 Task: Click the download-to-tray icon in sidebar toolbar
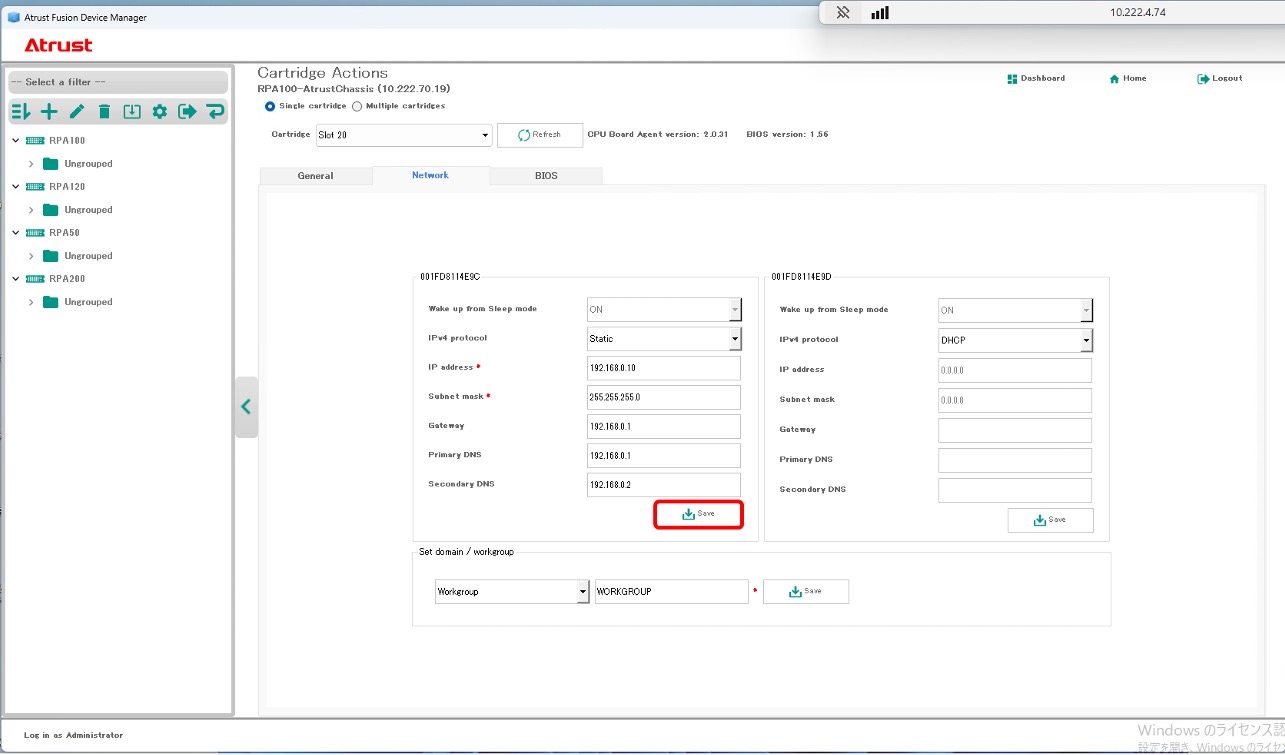(132, 112)
